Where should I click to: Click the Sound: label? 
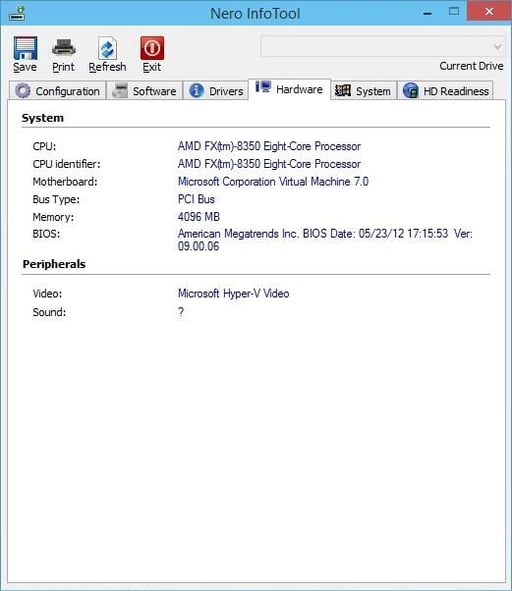coord(49,312)
